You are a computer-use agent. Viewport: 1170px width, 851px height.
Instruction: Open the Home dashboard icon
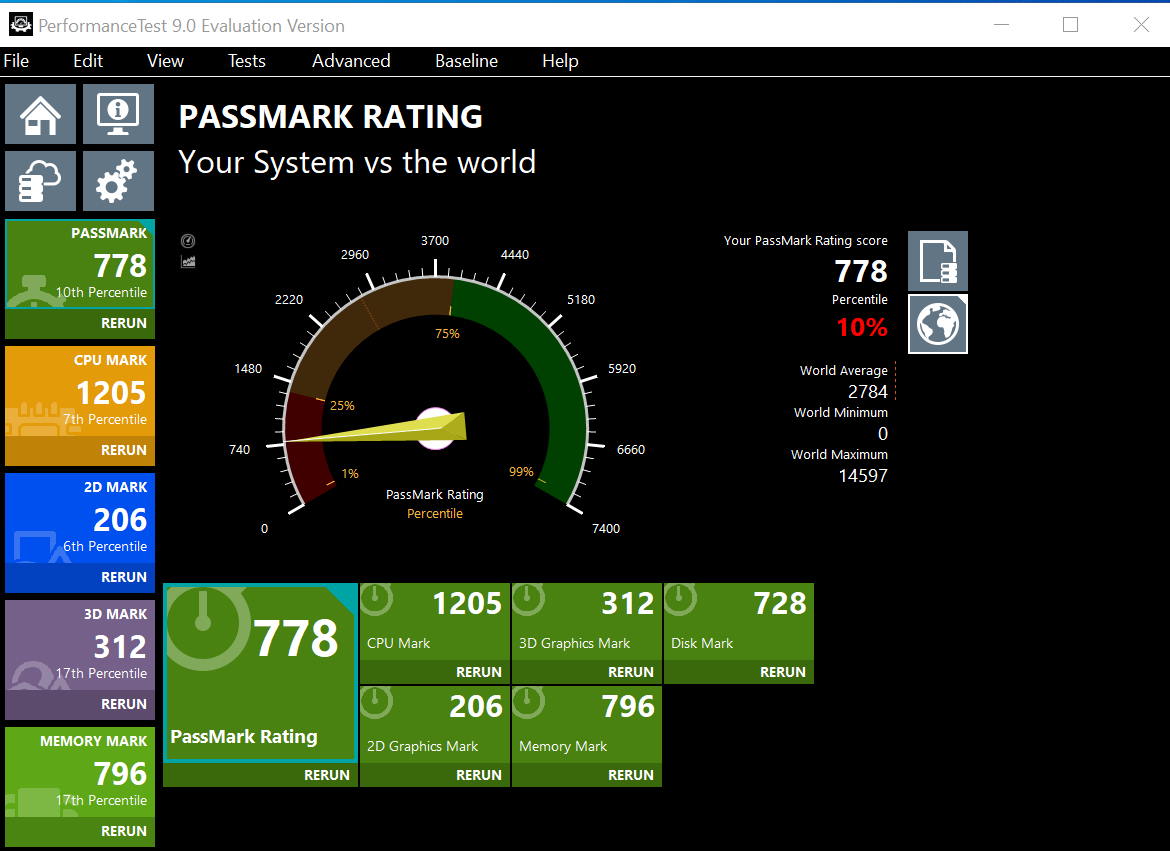click(x=40, y=113)
